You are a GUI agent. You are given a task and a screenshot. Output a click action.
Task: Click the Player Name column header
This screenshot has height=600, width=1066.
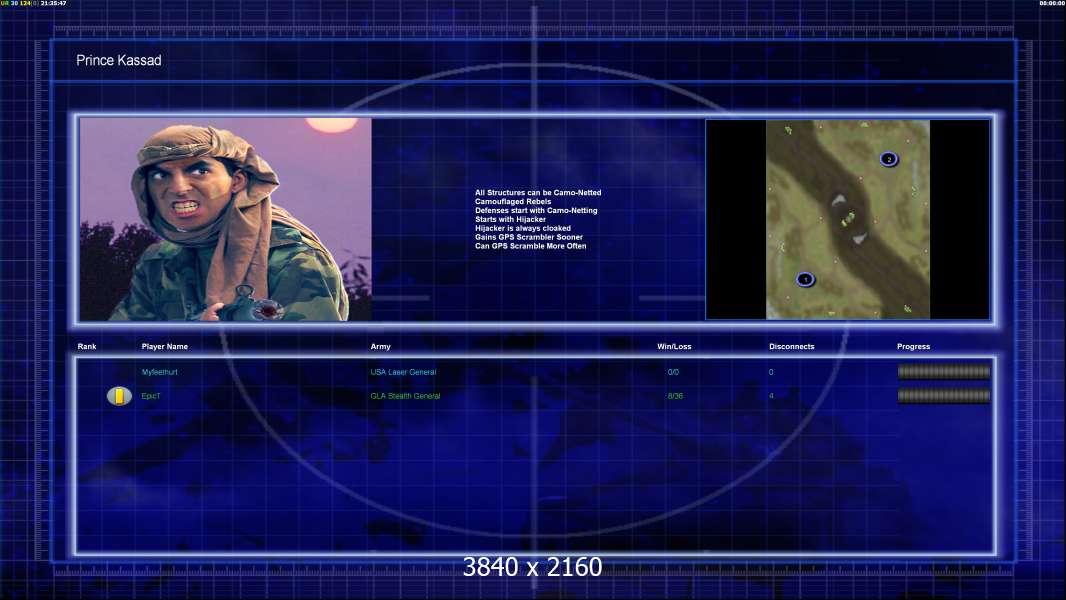point(165,347)
